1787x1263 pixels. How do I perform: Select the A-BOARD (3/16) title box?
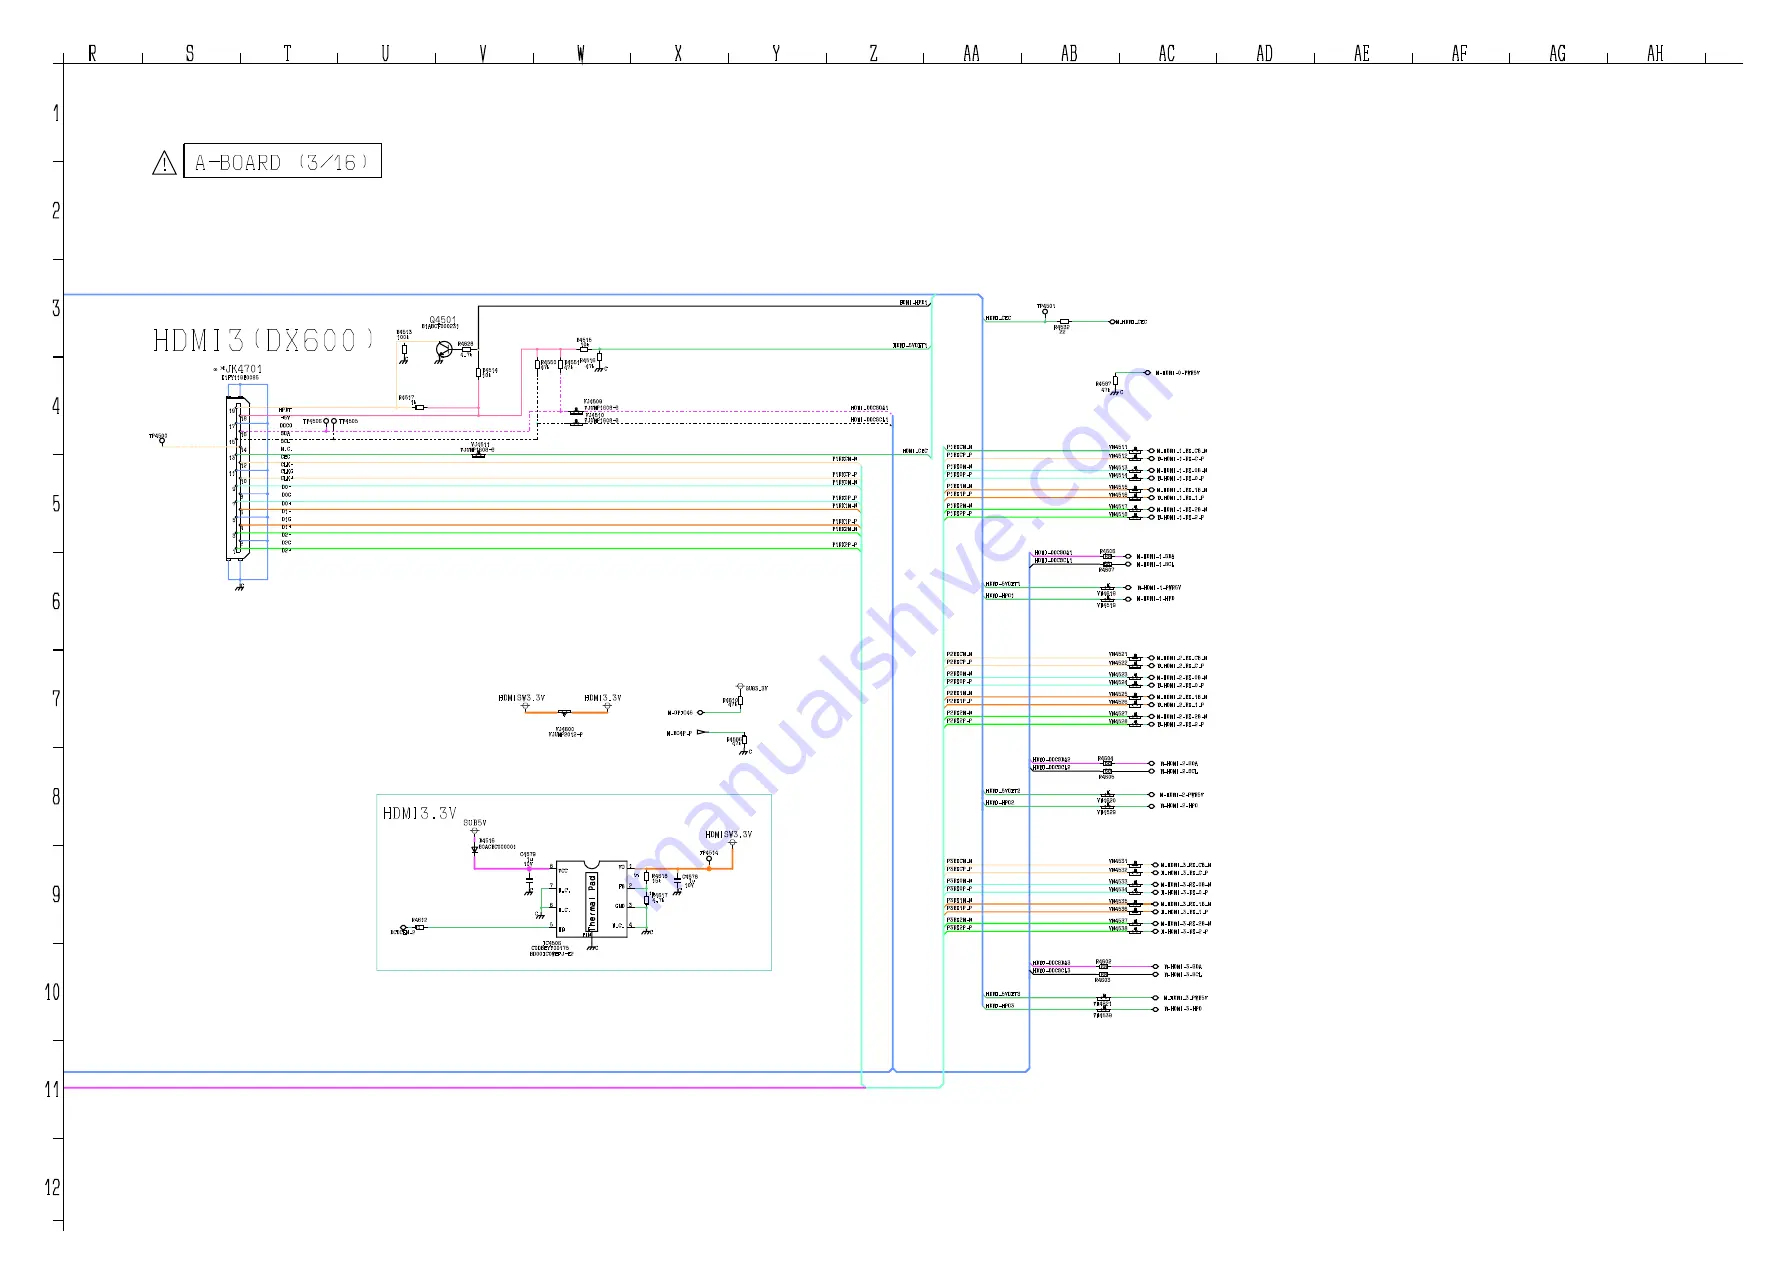pyautogui.click(x=282, y=161)
